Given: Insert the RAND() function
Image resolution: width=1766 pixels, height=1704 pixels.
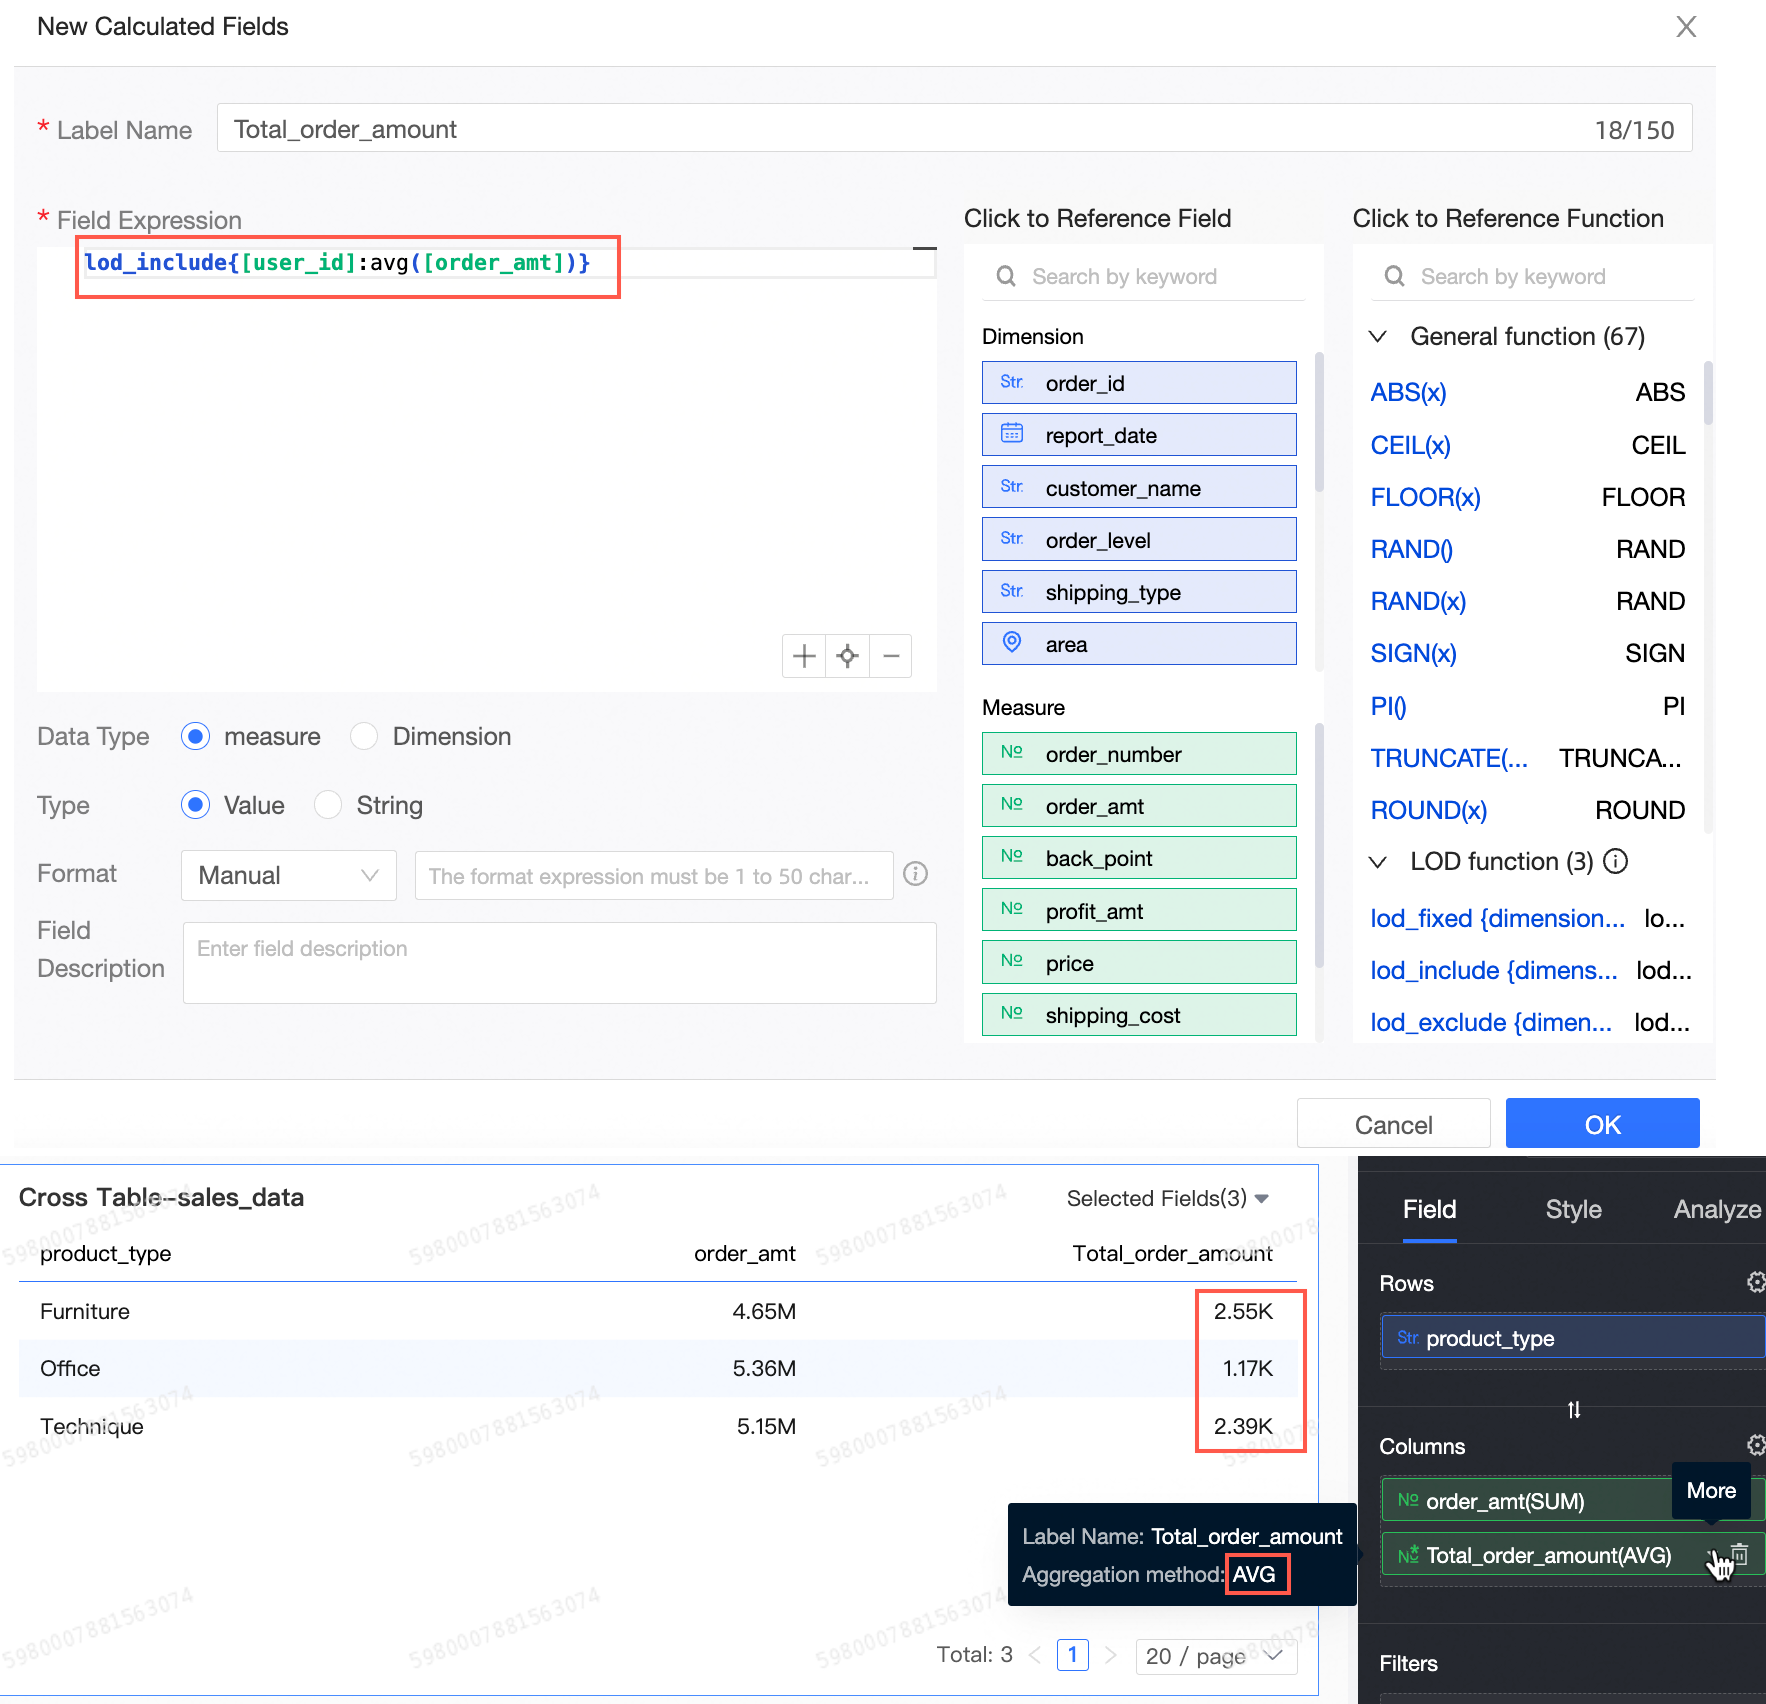Looking at the screenshot, I should [1411, 549].
